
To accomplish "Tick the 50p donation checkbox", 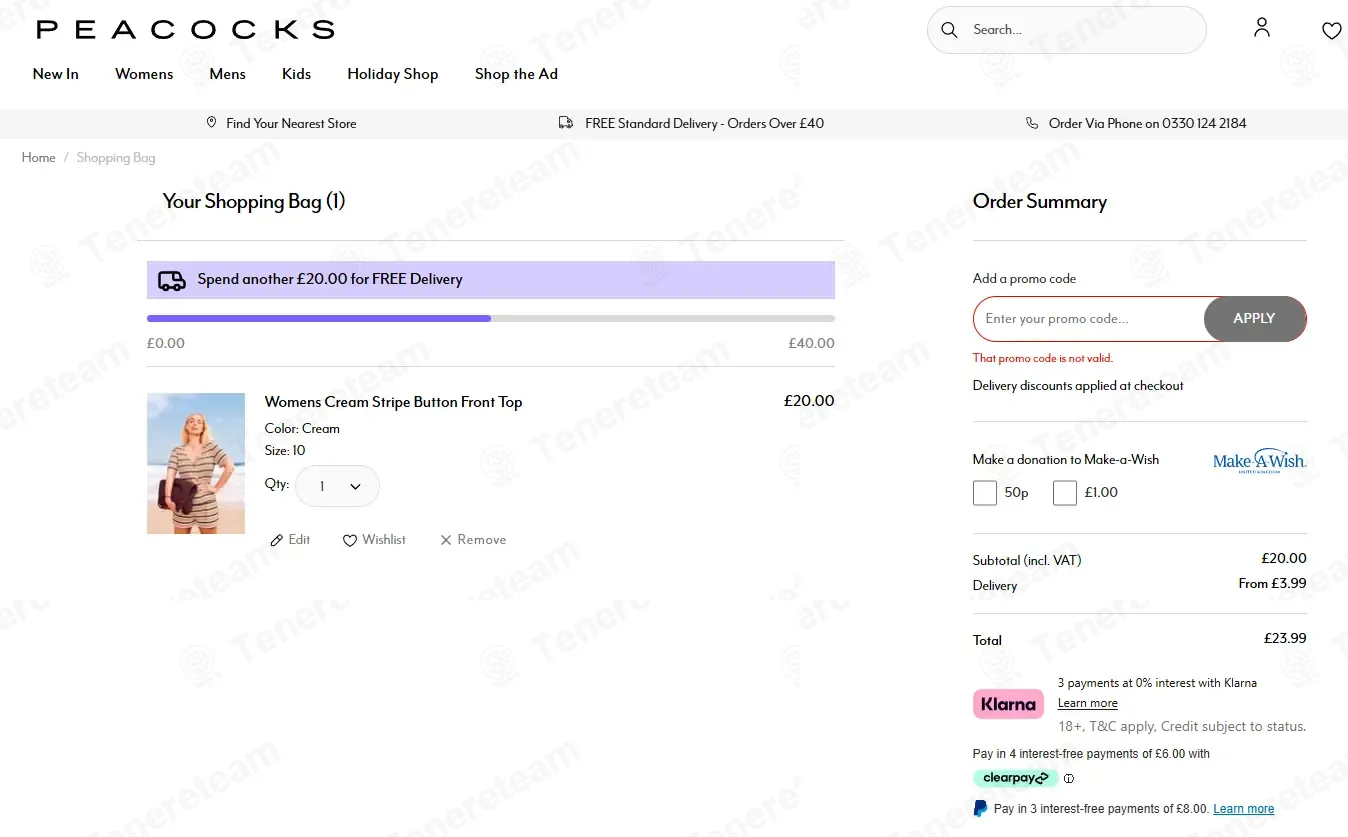I will coord(985,493).
